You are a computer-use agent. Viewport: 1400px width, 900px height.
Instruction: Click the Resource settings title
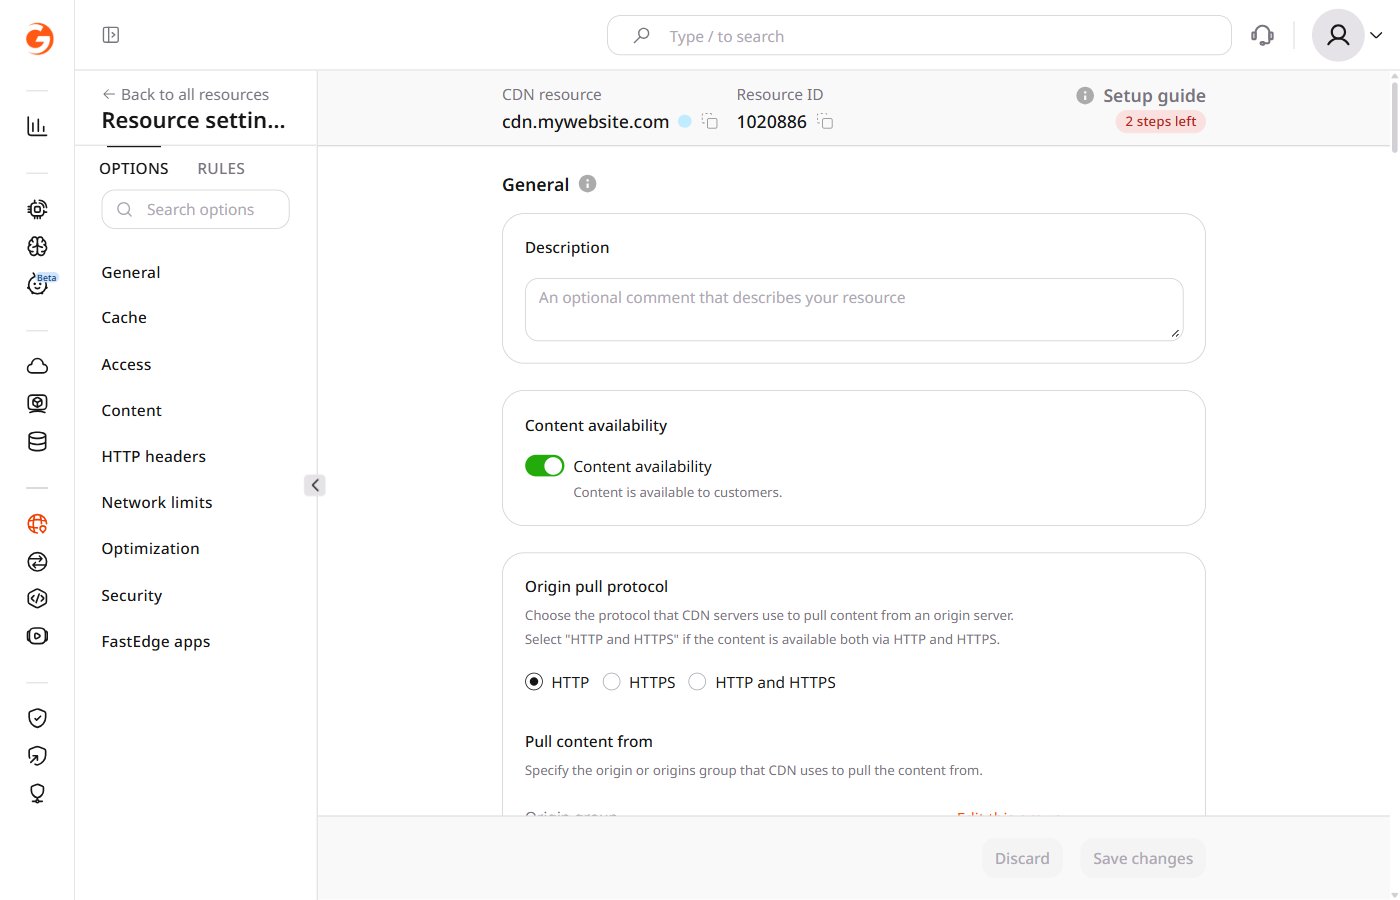click(194, 121)
